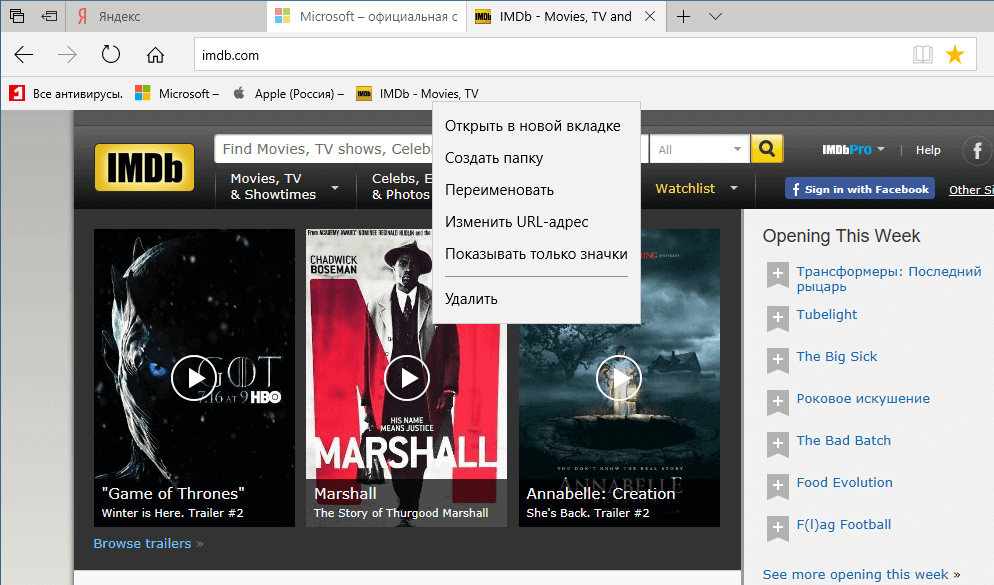Play the Marshall trailer
Viewport: 994px width, 585px height.
407,378
